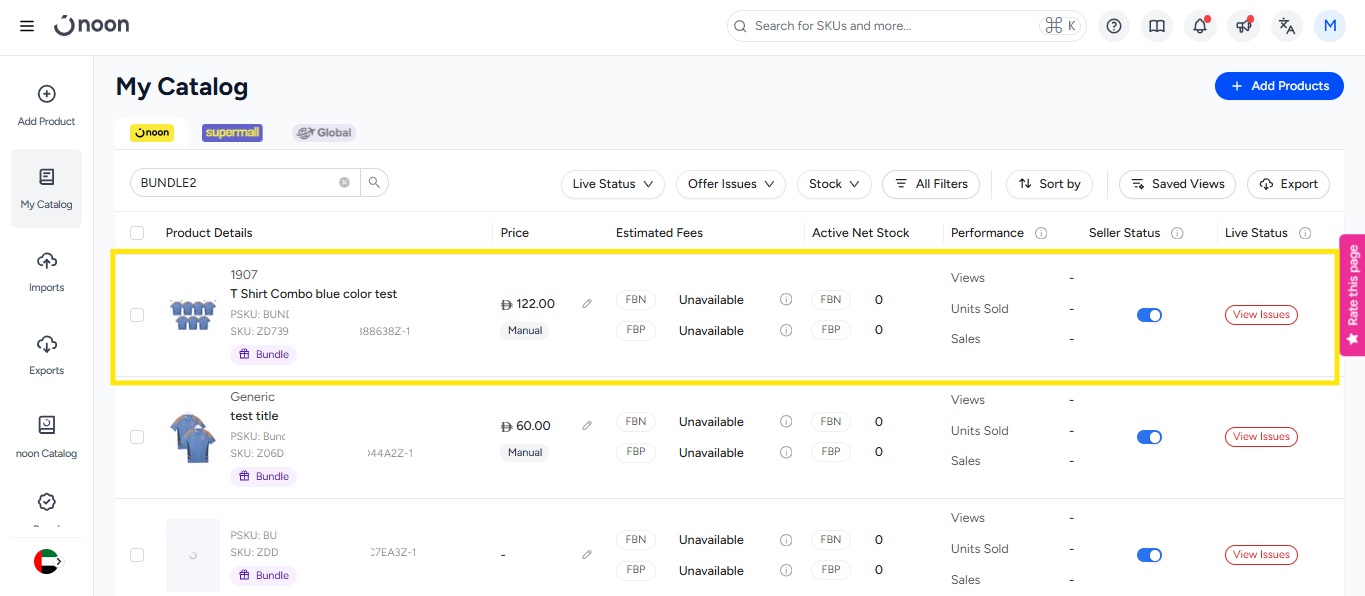Screen dimensions: 1365x596
Task: Expand the Offer Issues filter dropdown
Action: pos(731,184)
